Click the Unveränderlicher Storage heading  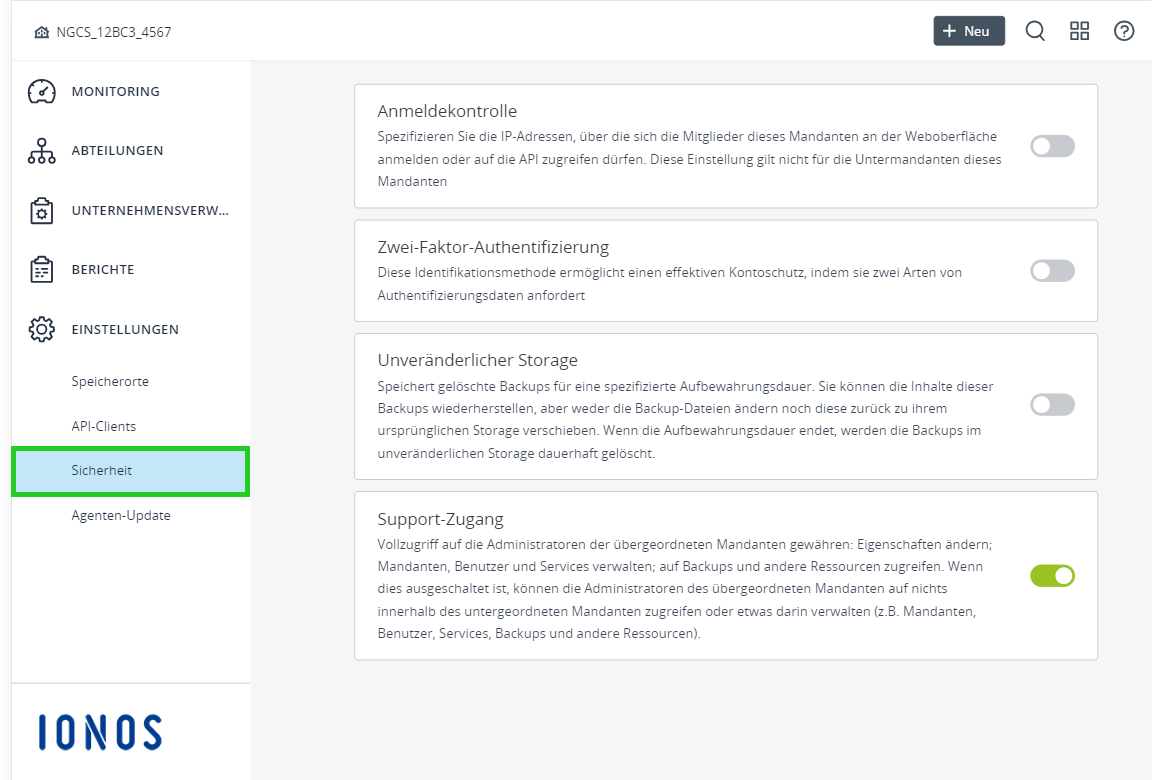[x=478, y=360]
